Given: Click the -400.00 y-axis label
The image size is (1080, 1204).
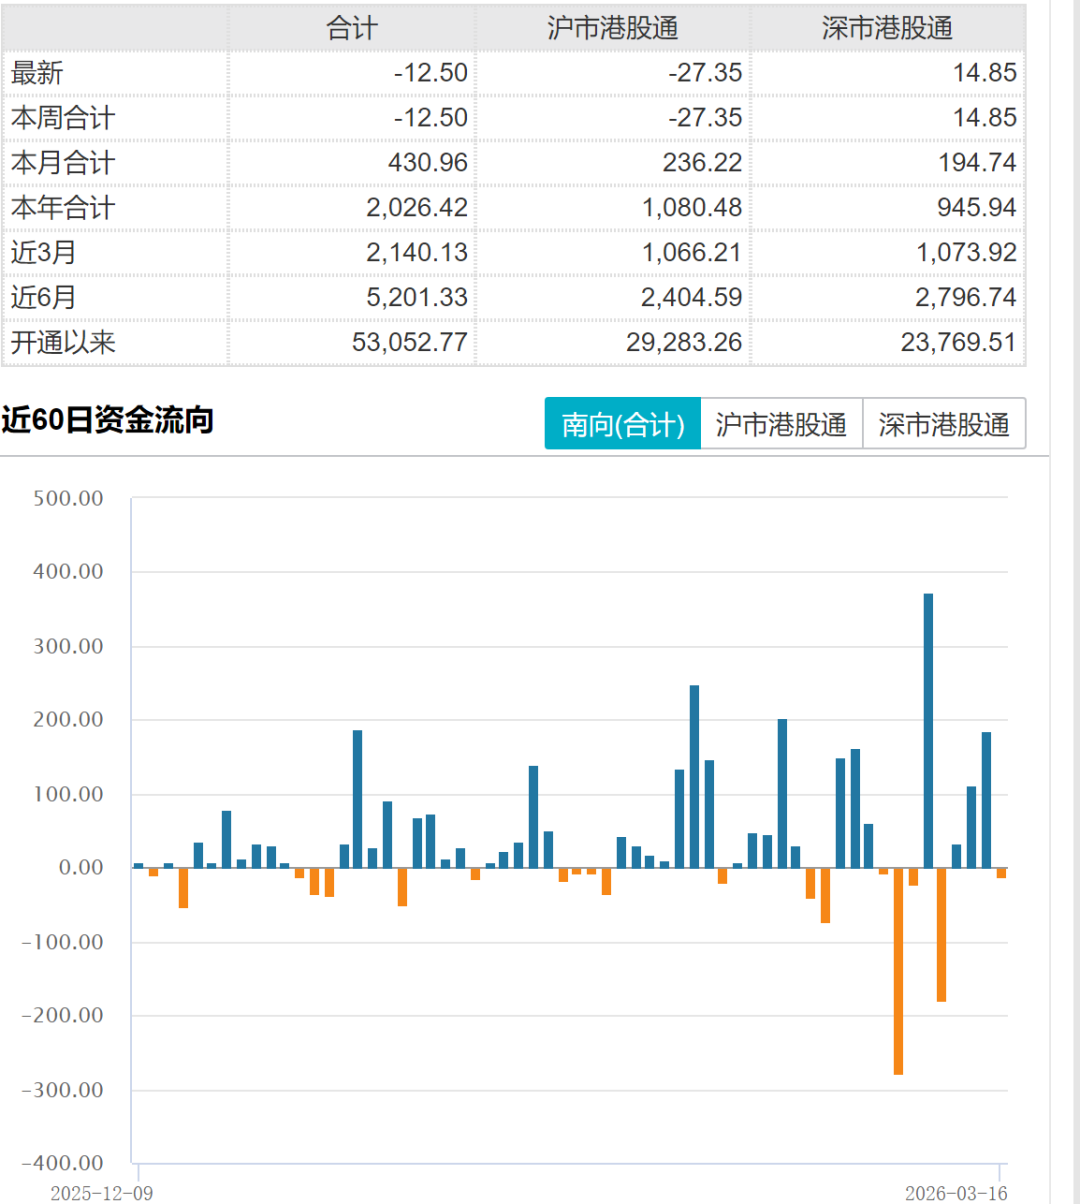Looking at the screenshot, I should 62,1163.
